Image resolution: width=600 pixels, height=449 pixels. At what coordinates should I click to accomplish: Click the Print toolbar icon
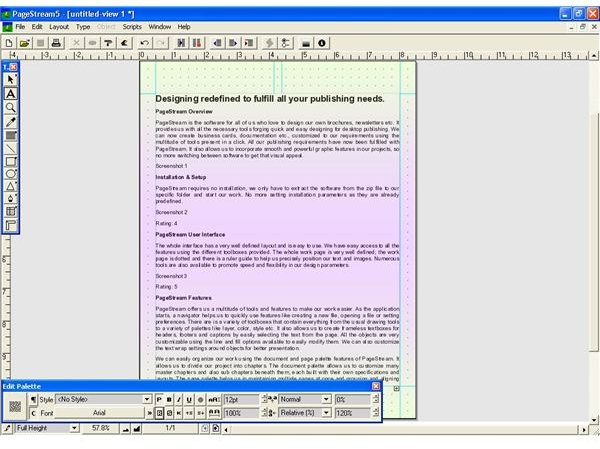pyautogui.click(x=56, y=43)
